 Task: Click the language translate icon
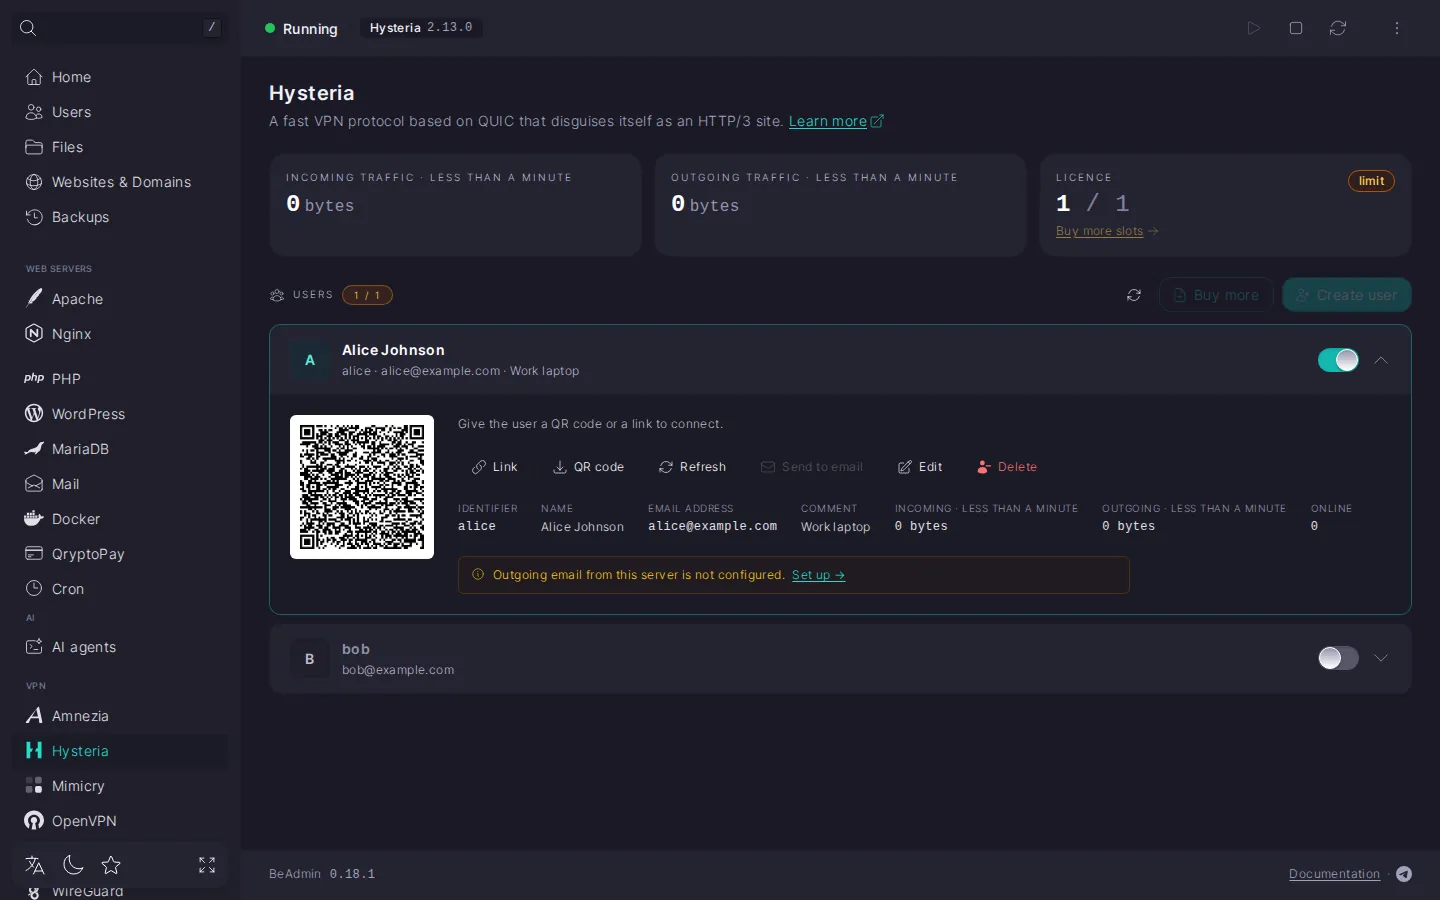35,865
